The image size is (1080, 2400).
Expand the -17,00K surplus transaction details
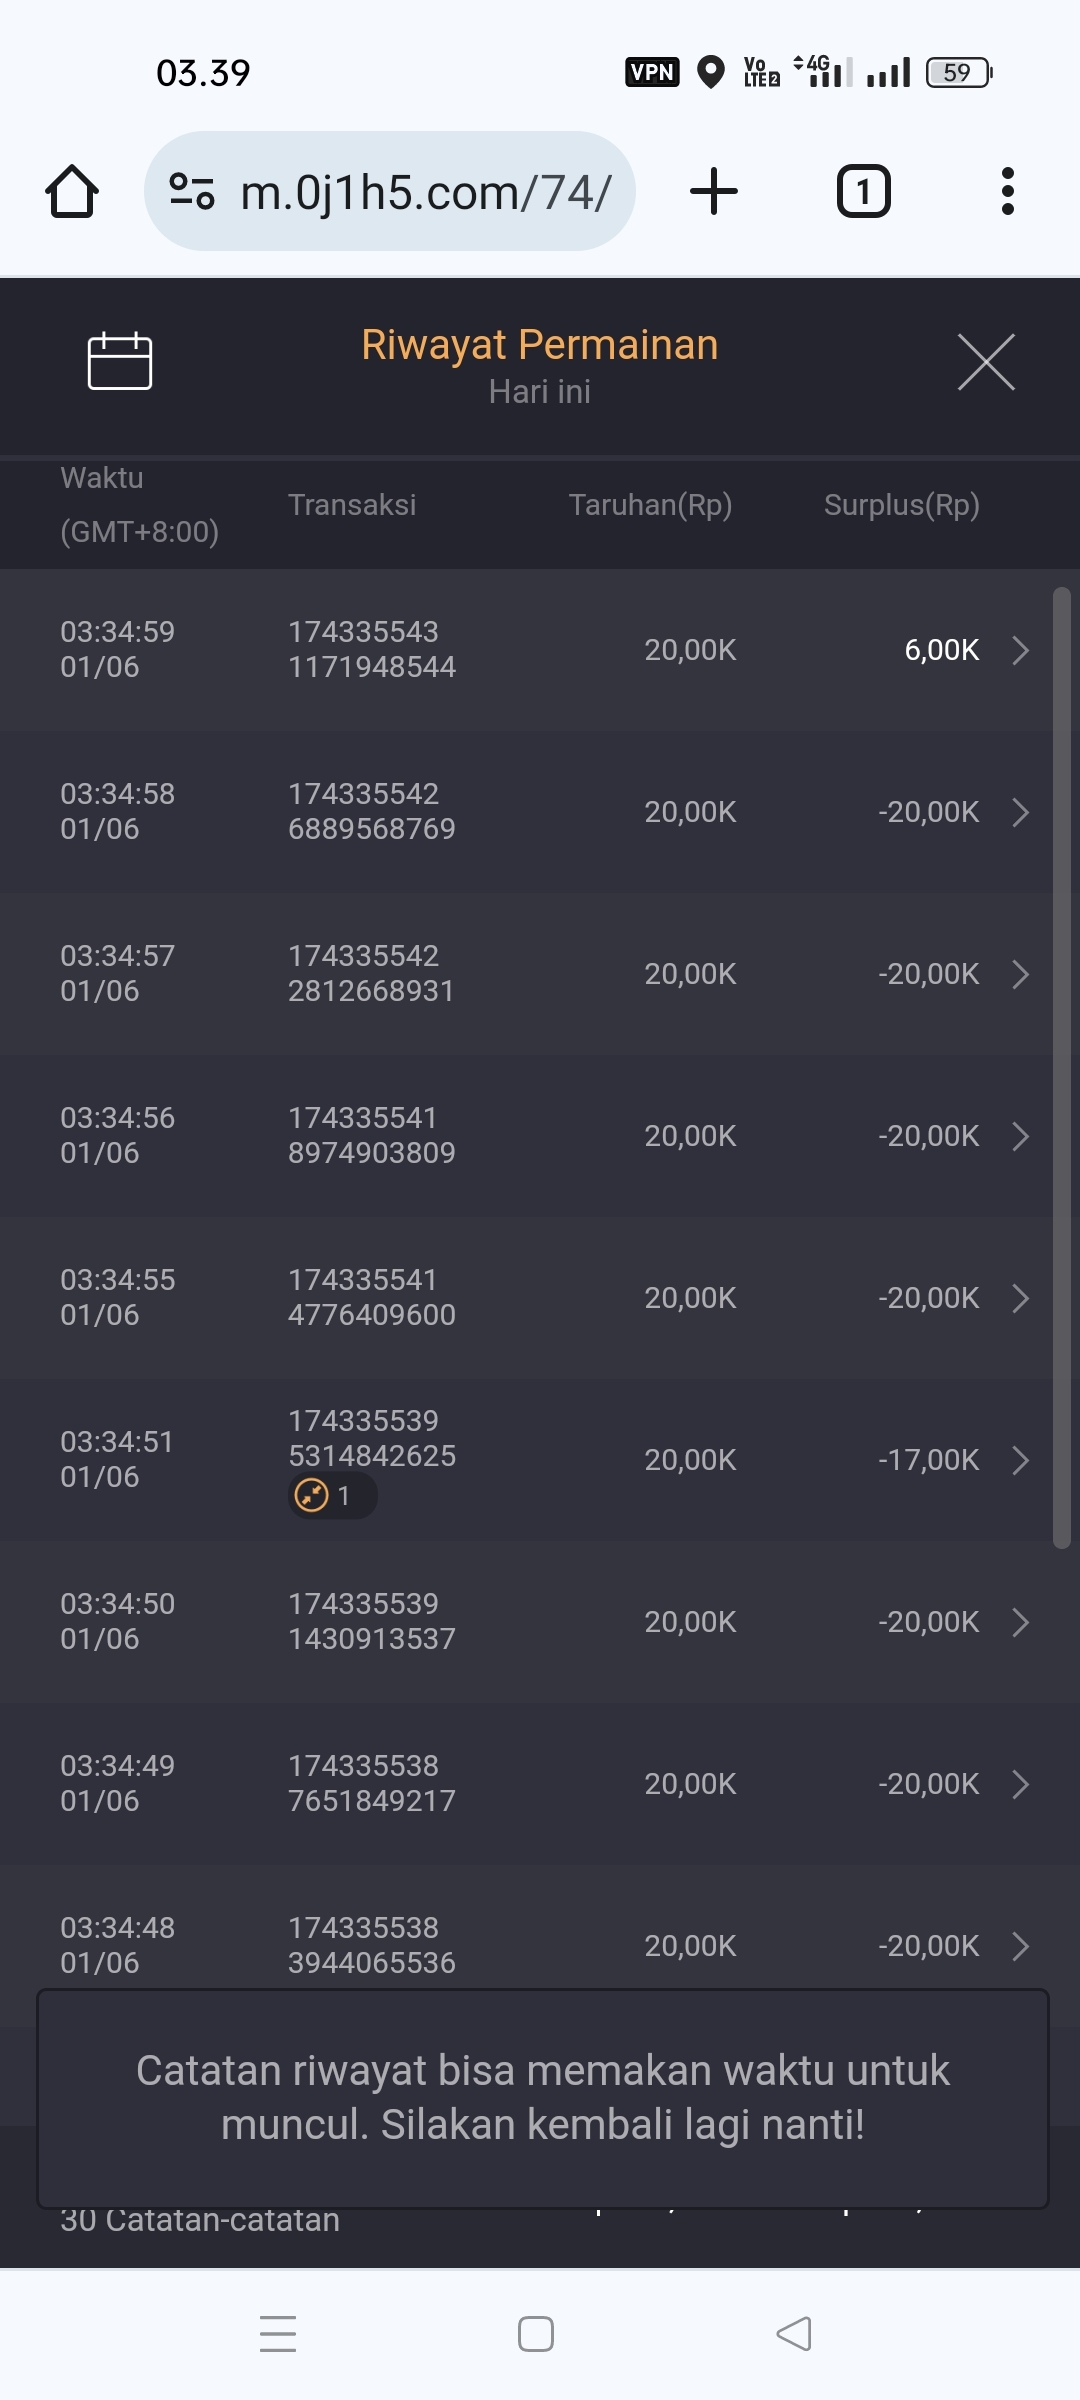(x=1020, y=1460)
